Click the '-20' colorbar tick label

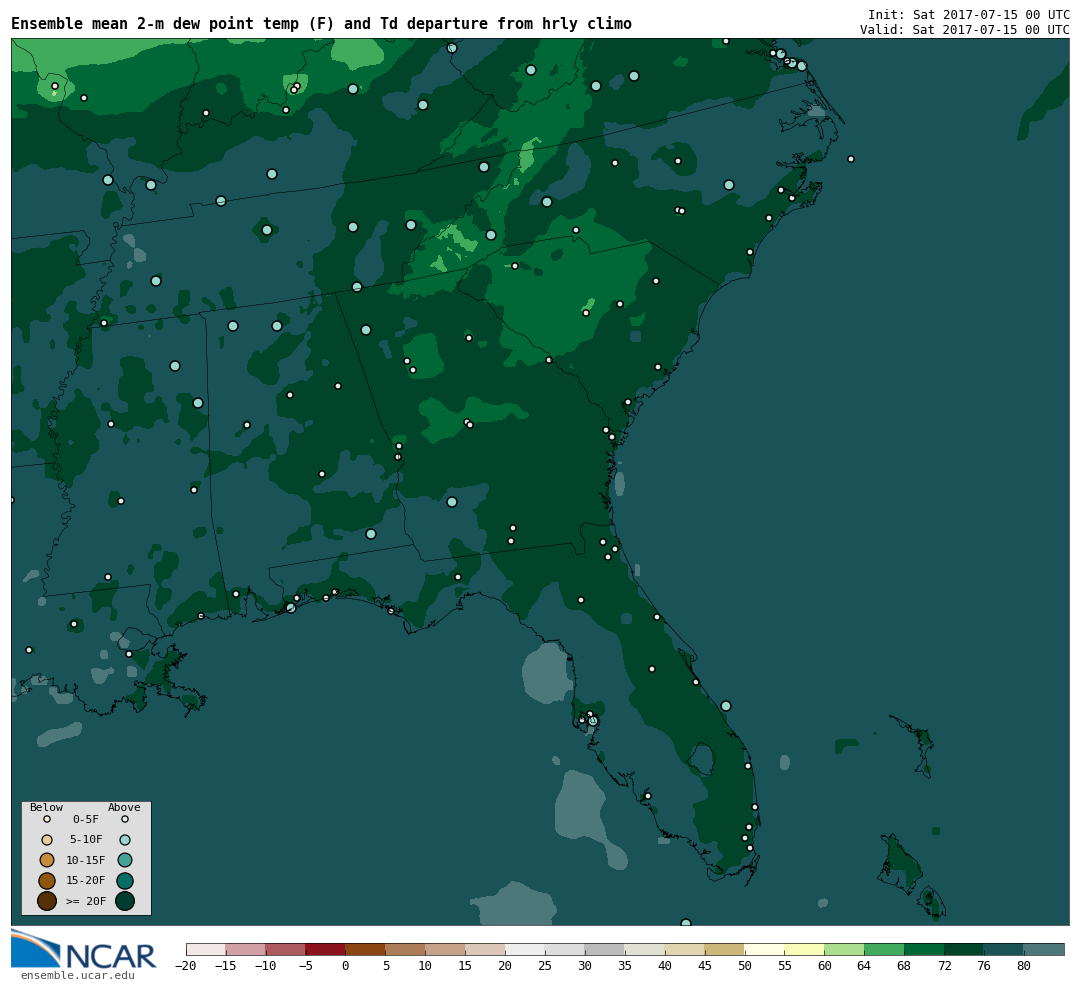(x=185, y=966)
